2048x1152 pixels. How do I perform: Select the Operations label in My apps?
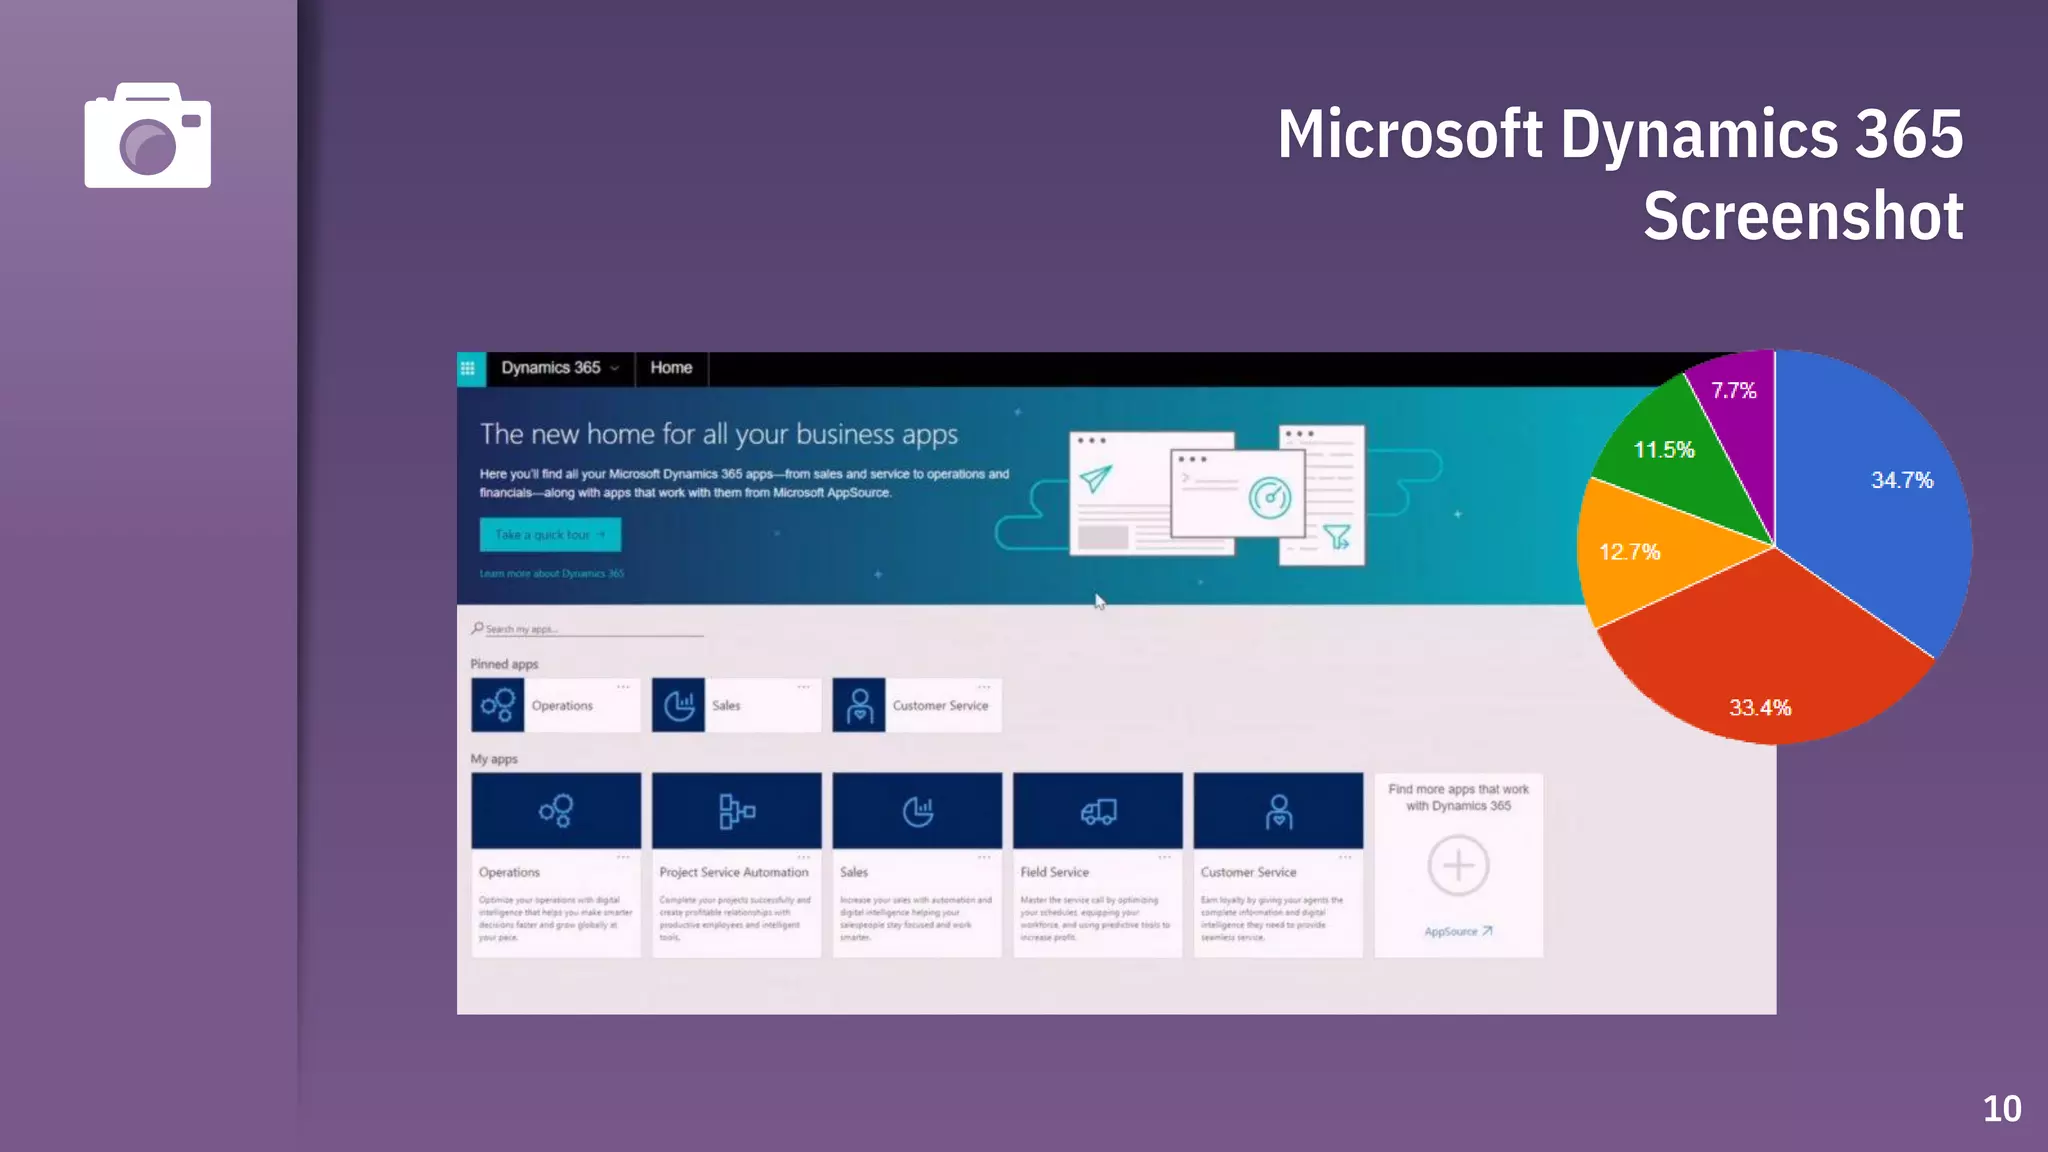pos(509,872)
